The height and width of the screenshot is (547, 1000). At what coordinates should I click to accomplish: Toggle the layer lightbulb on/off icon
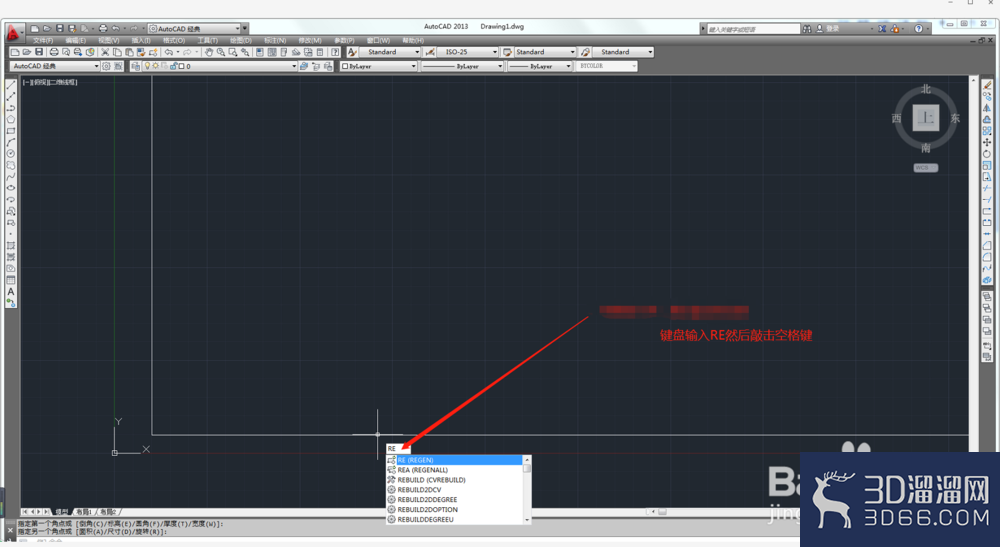click(x=147, y=66)
